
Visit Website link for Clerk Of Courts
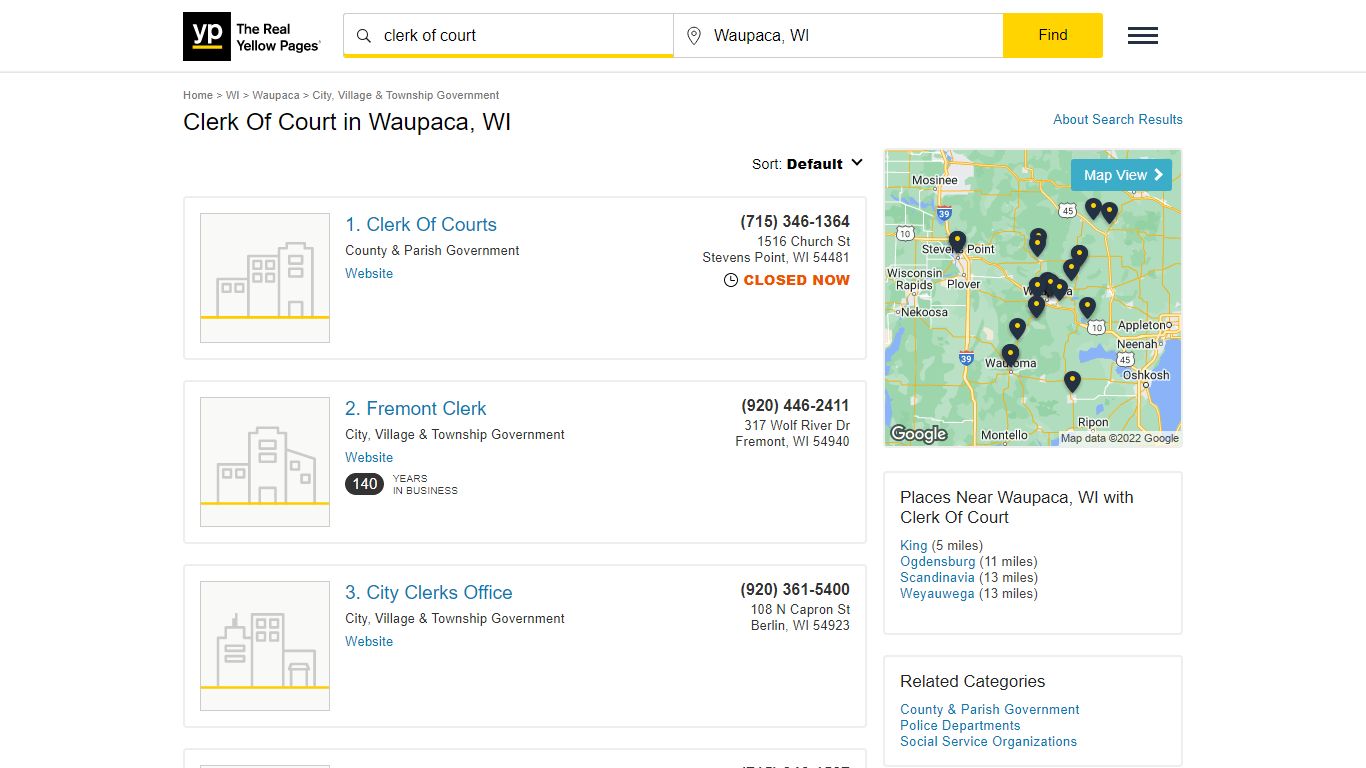[369, 273]
